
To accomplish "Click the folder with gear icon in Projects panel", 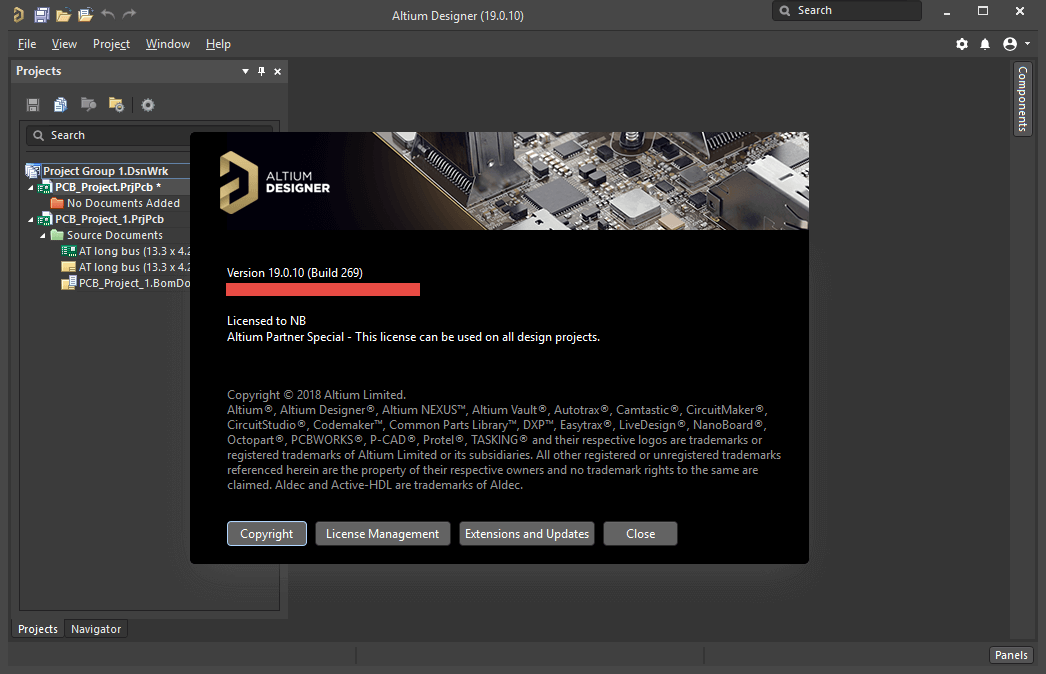I will coord(116,105).
